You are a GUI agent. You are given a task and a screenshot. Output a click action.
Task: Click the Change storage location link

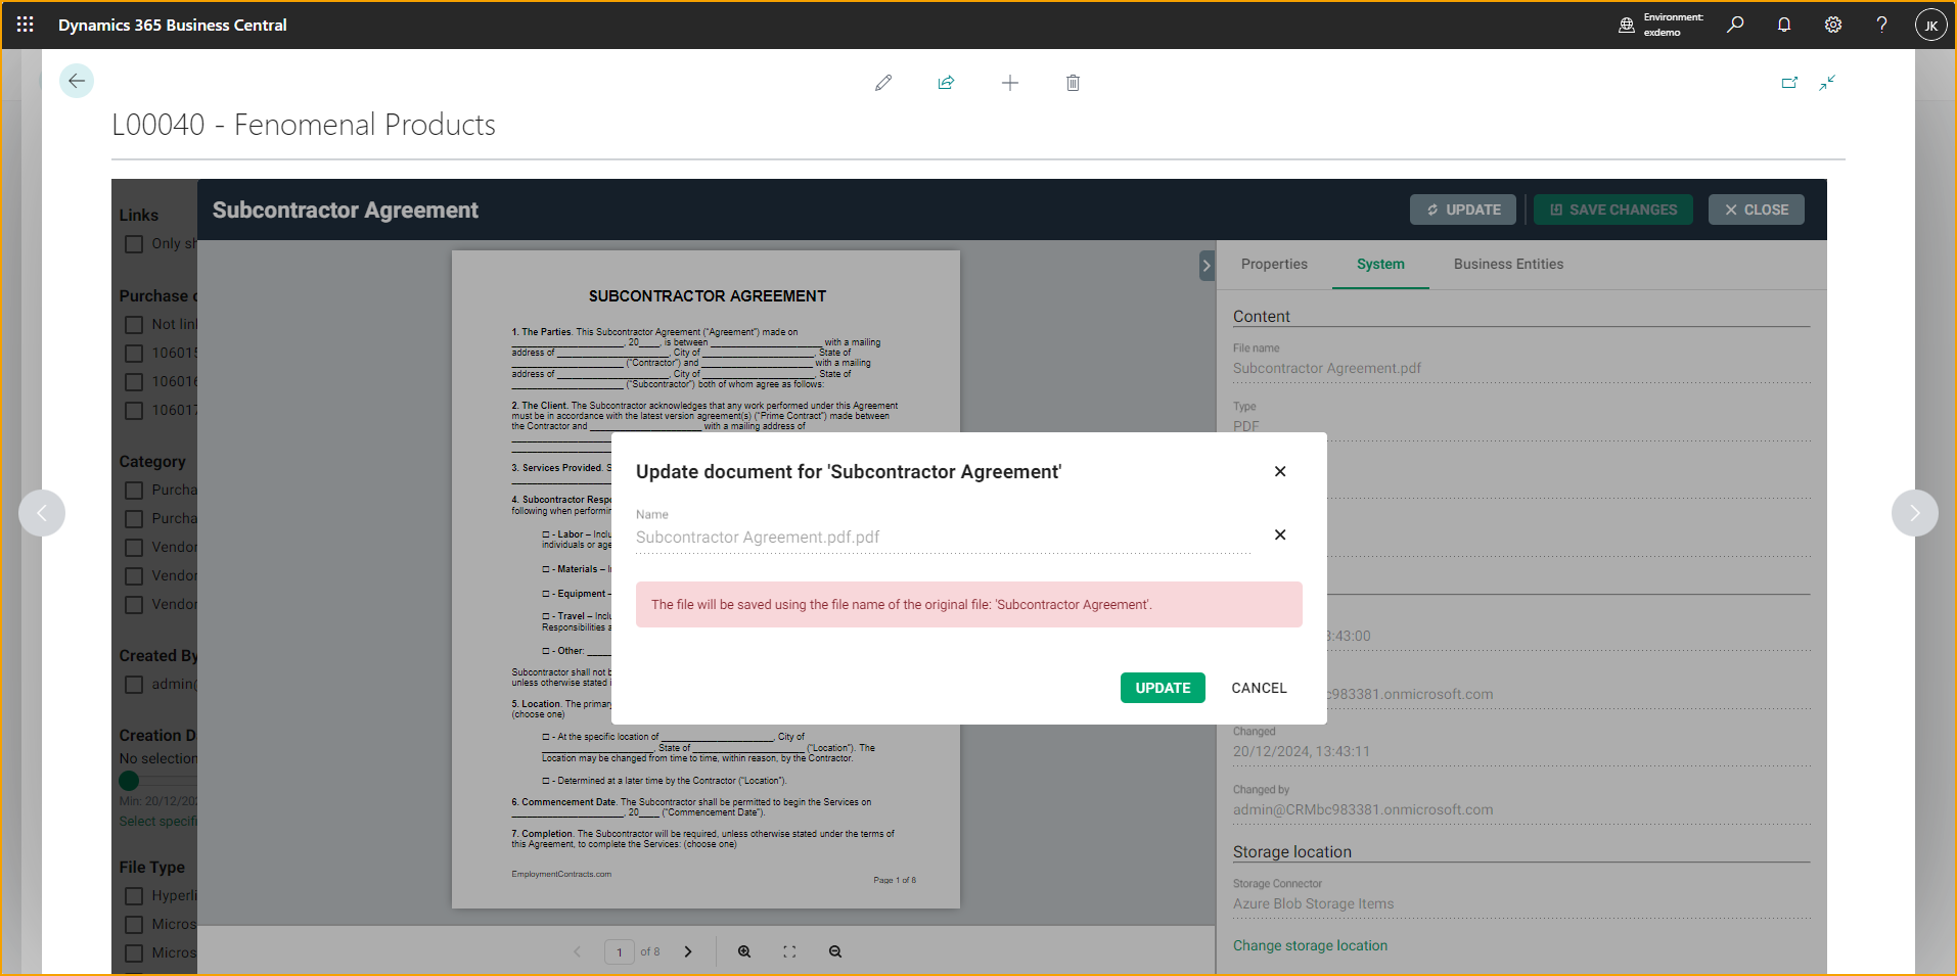point(1310,946)
